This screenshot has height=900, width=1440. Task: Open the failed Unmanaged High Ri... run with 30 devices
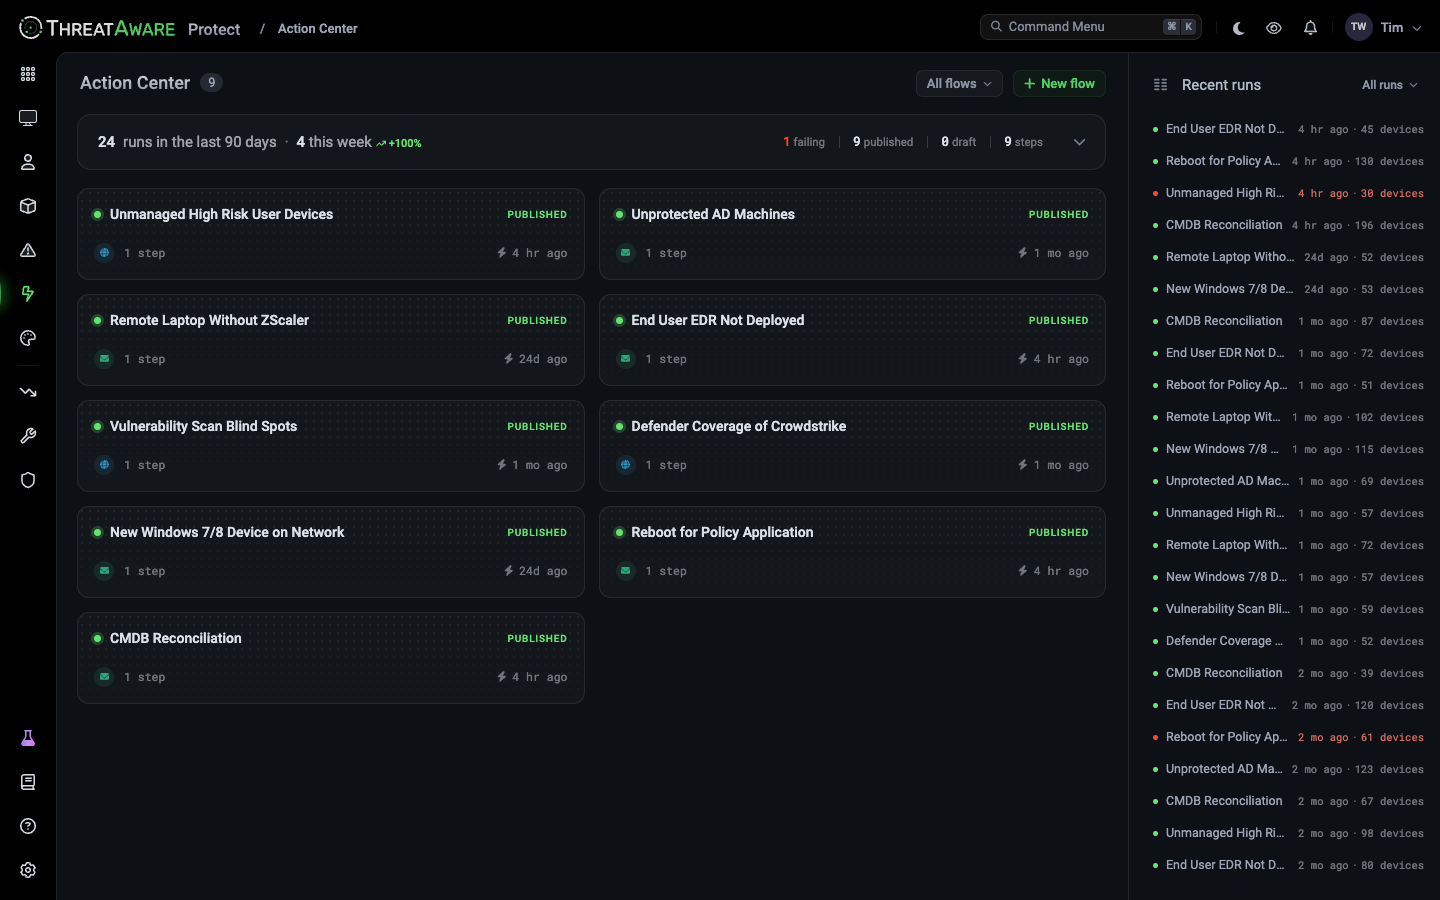[x=1288, y=193]
